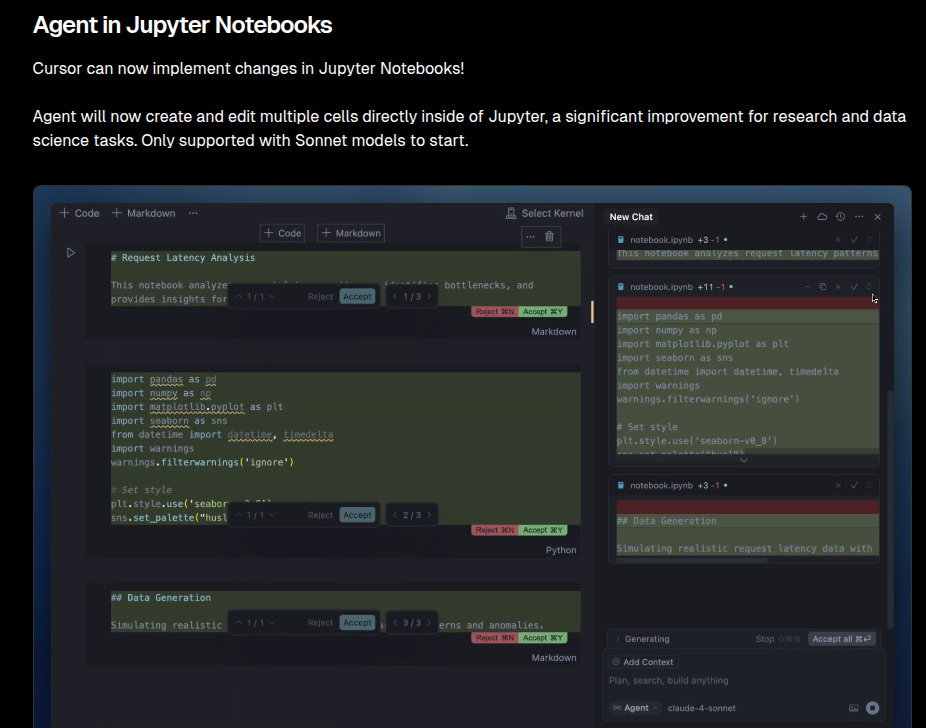Click the Reject ⌘N tag in the imports code cell
This screenshot has height=728, width=926.
click(x=495, y=530)
